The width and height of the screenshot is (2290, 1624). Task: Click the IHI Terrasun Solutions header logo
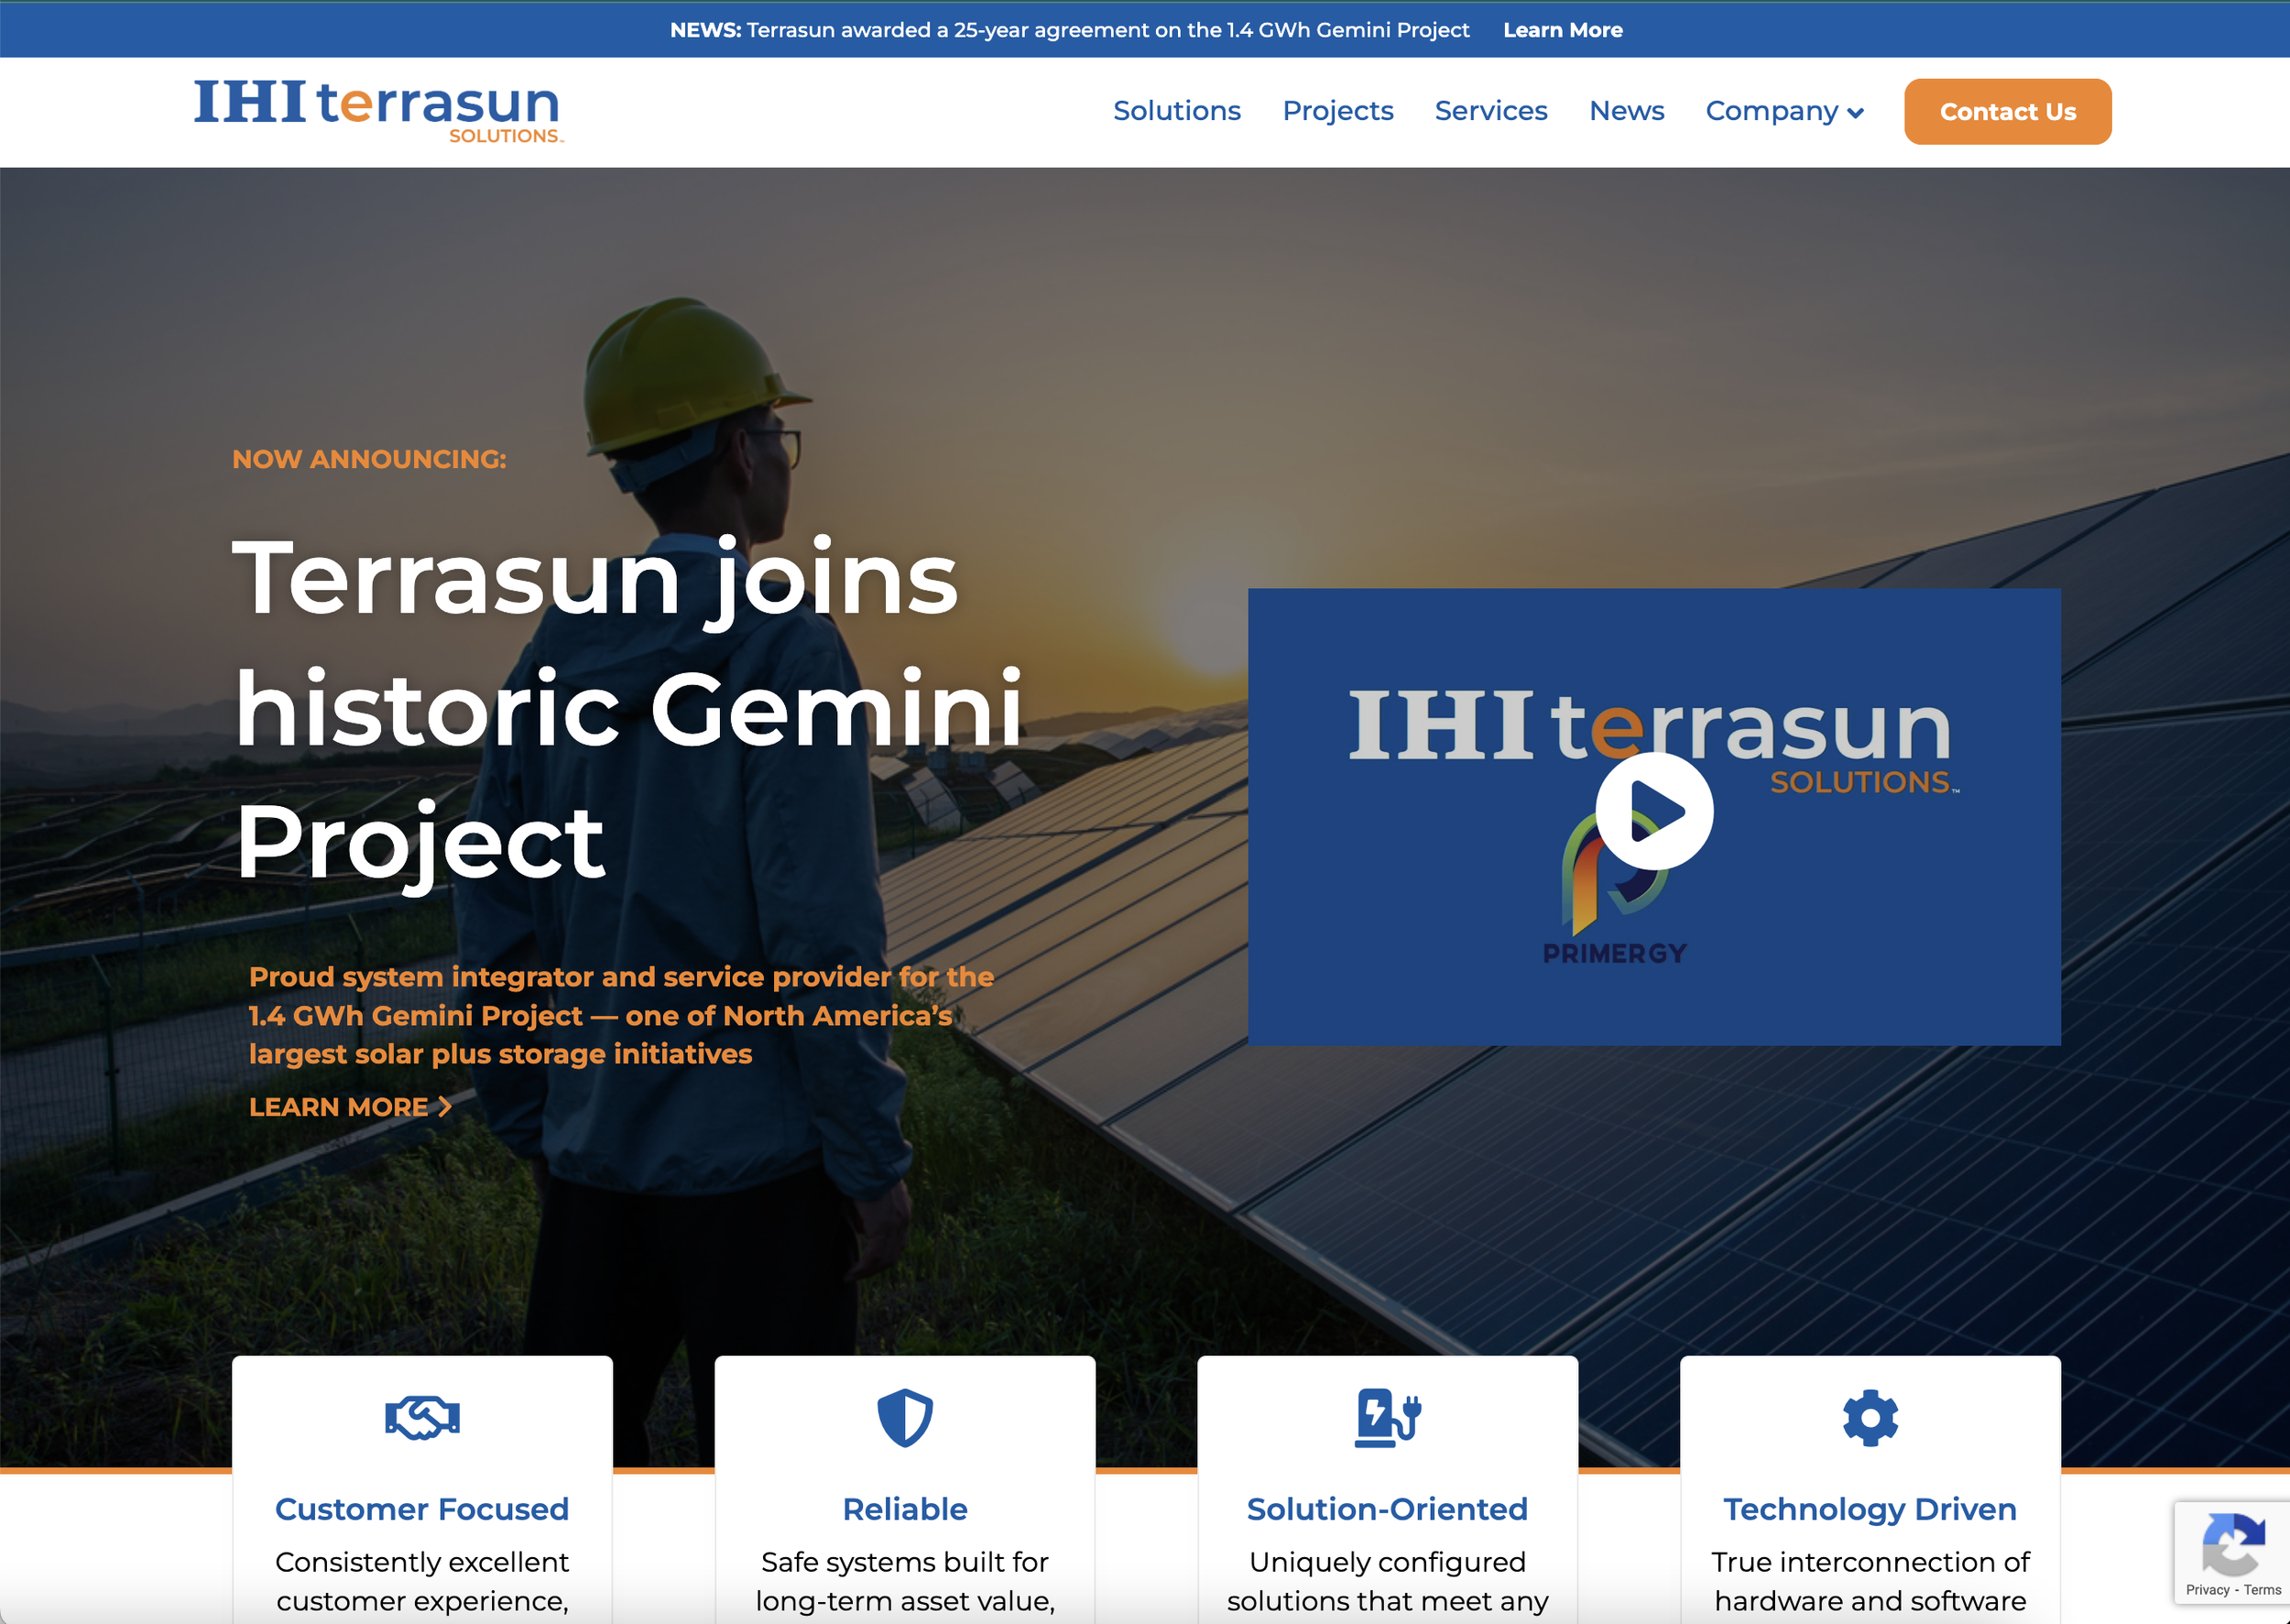(378, 111)
